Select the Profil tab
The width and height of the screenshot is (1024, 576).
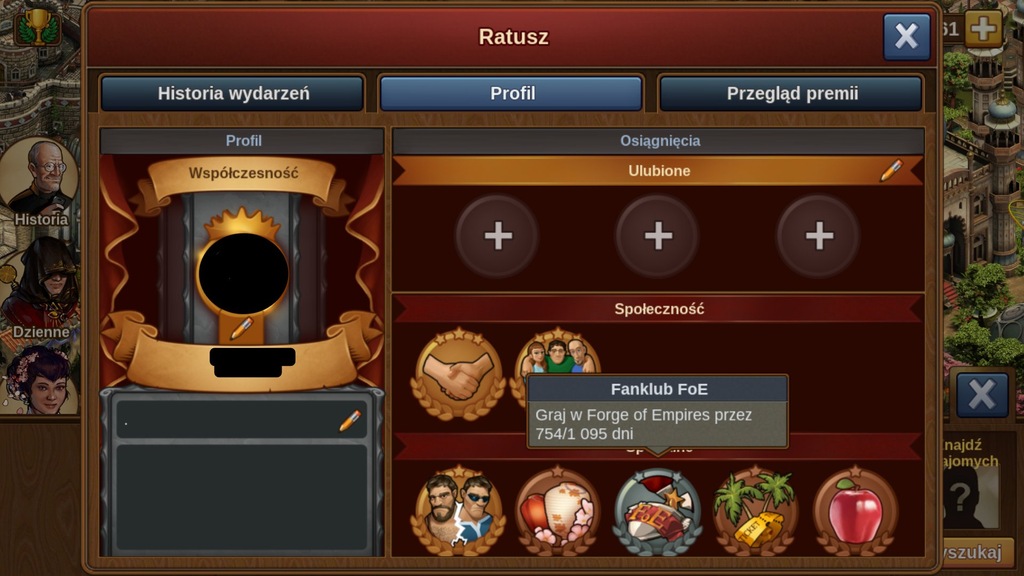pos(512,93)
